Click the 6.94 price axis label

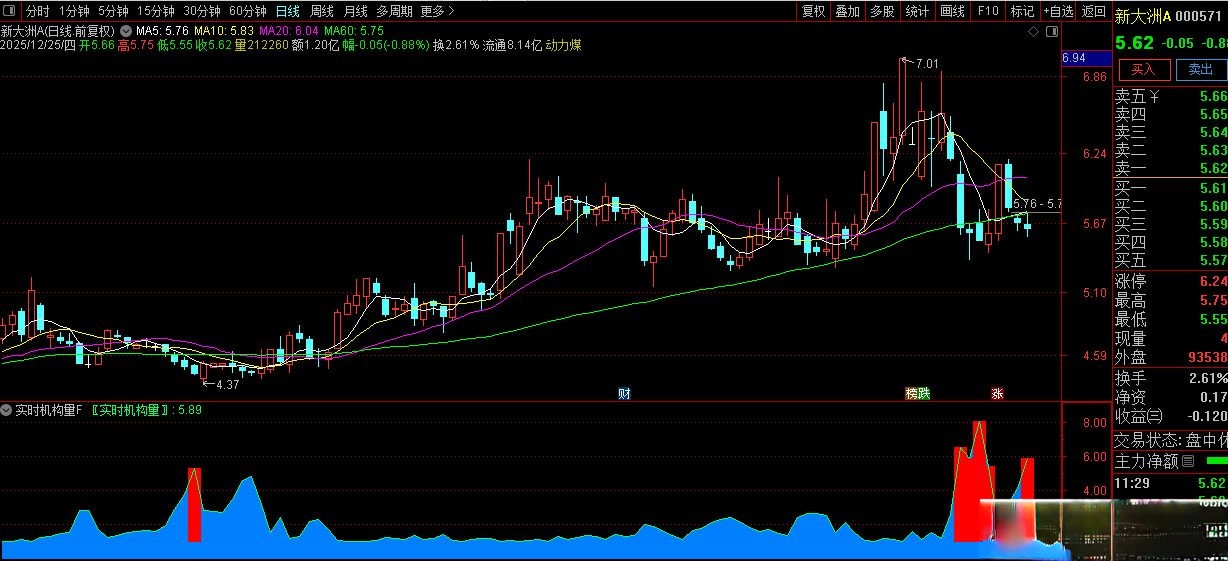point(1073,59)
